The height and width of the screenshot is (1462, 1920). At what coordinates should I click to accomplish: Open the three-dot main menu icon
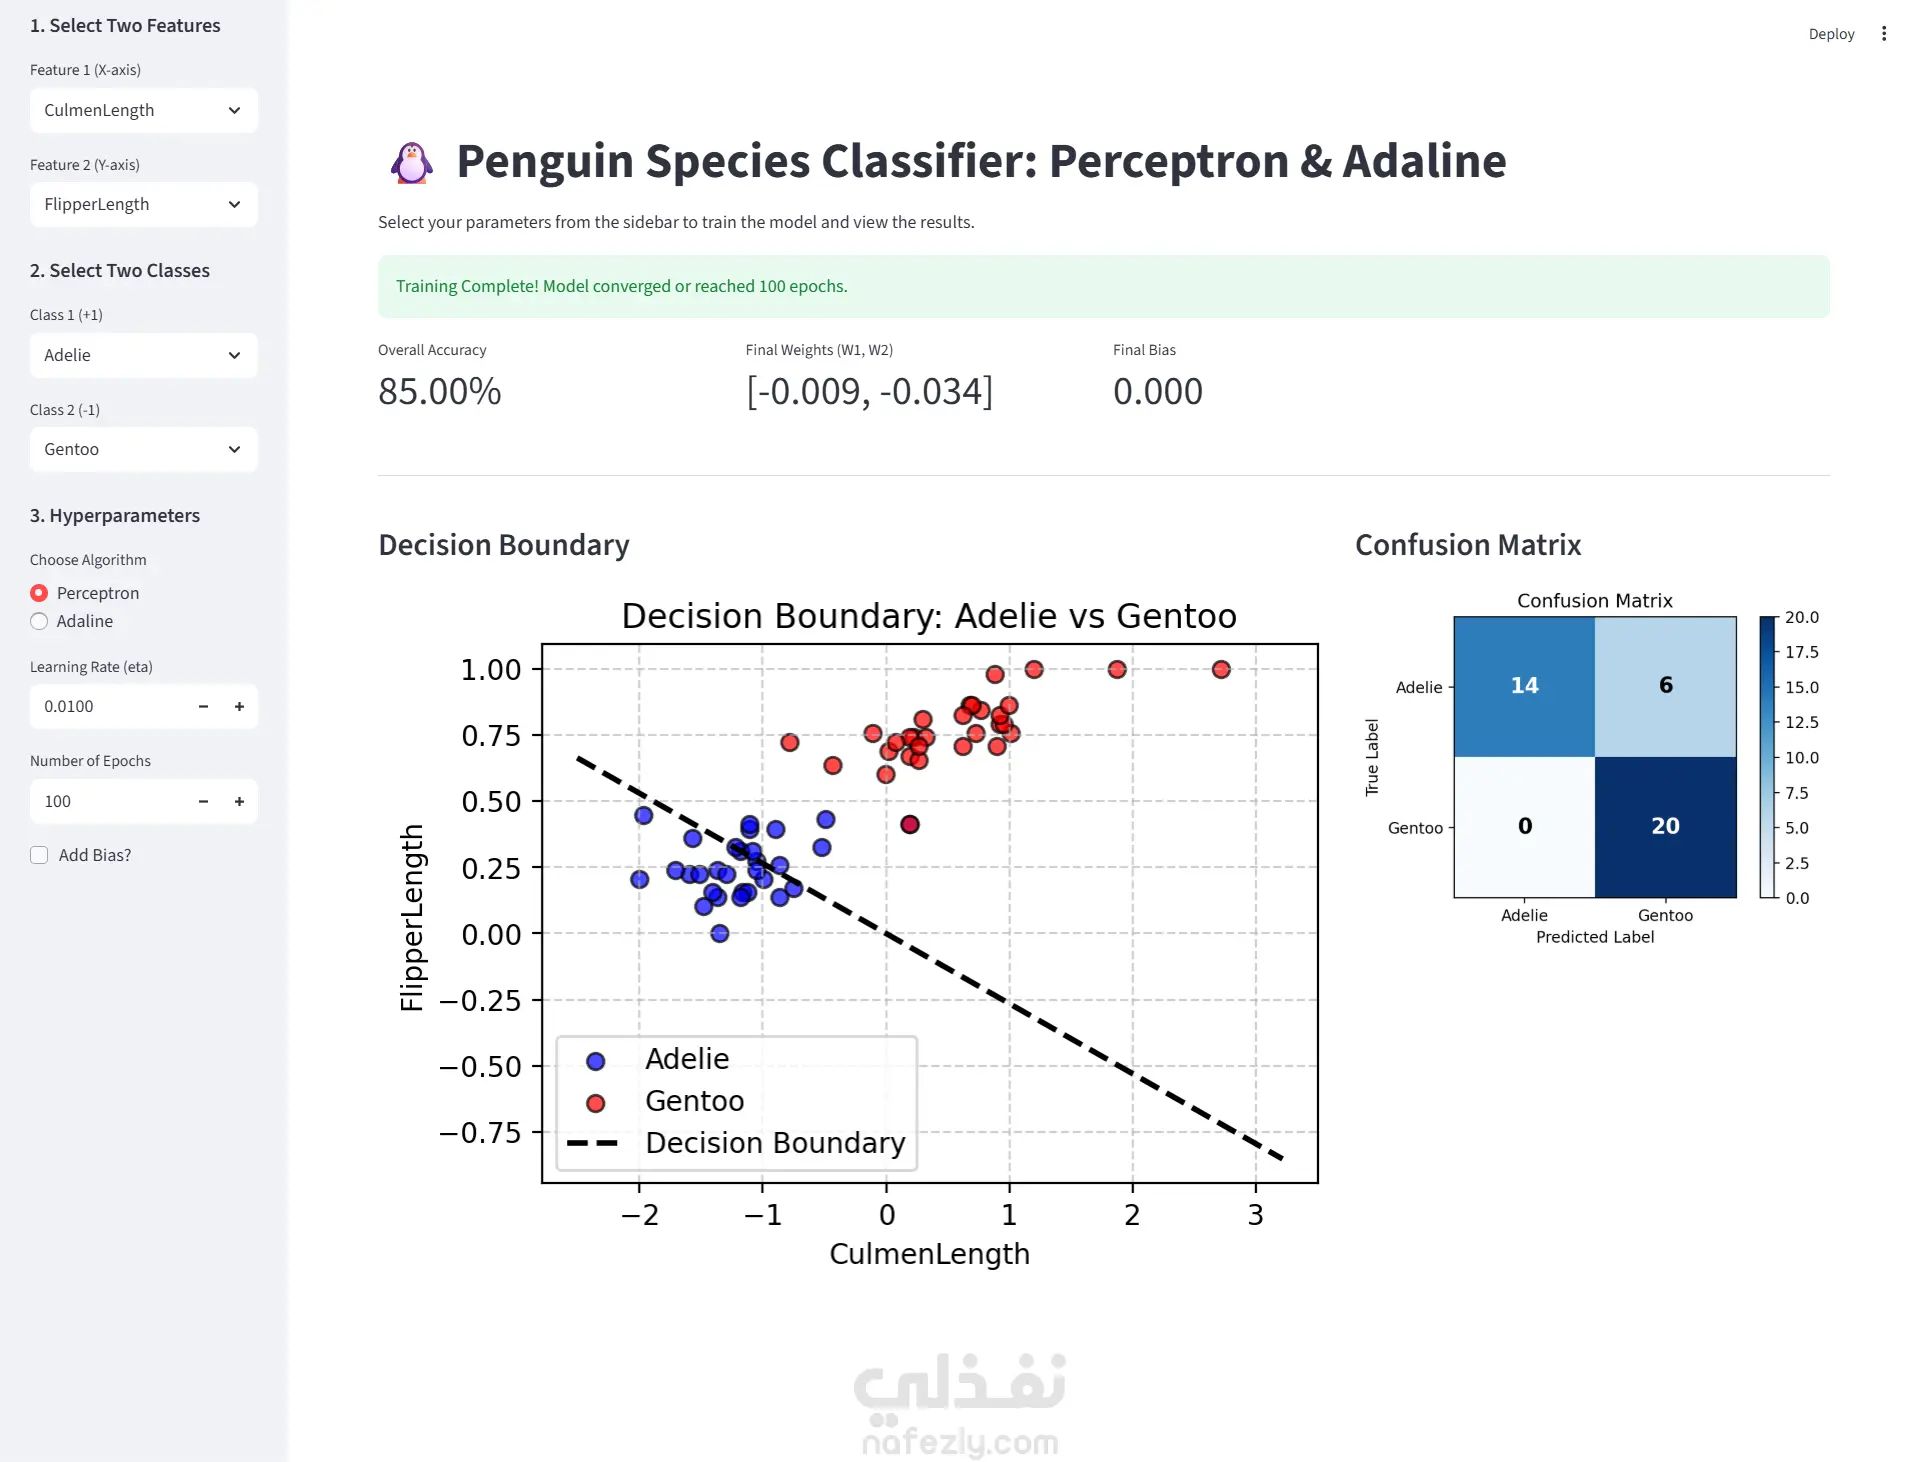pos(1884,34)
